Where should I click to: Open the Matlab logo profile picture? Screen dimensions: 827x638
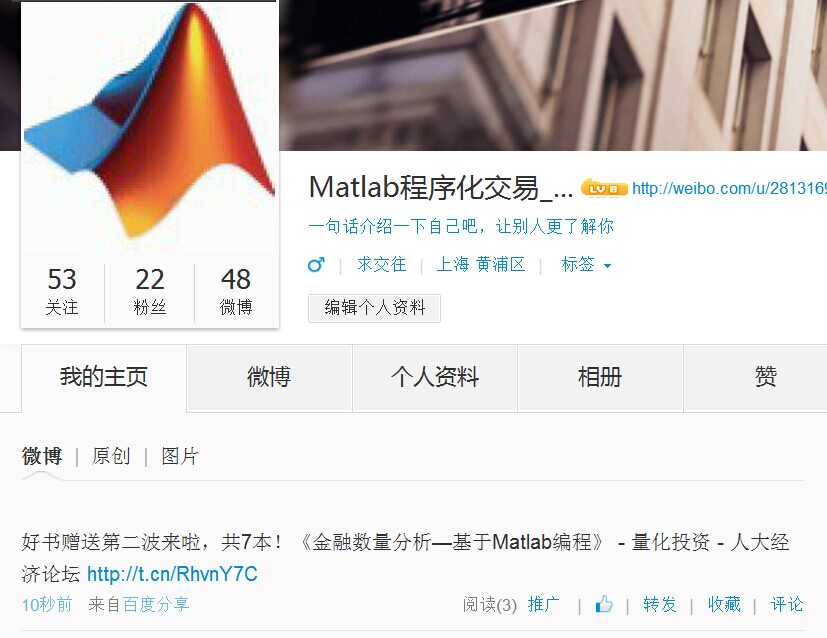[150, 127]
